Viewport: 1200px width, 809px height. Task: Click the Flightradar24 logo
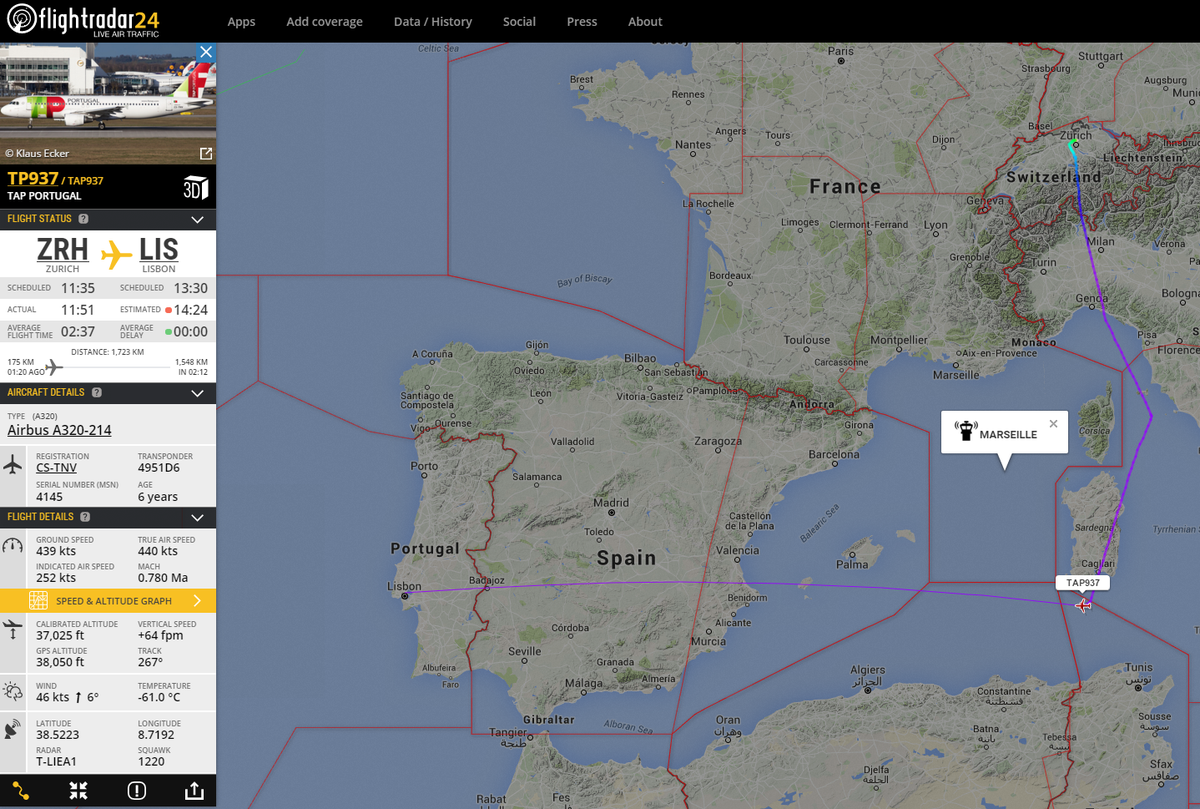pyautogui.click(x=82, y=21)
